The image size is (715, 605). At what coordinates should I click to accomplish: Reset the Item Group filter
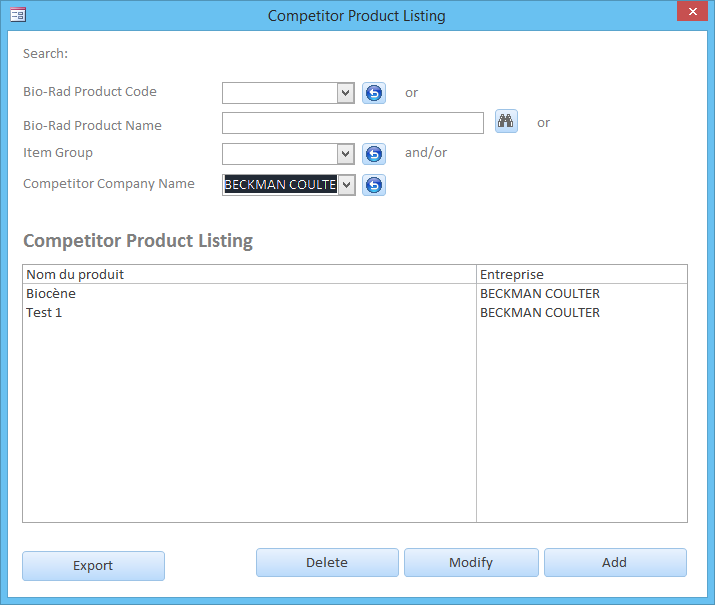pos(374,154)
